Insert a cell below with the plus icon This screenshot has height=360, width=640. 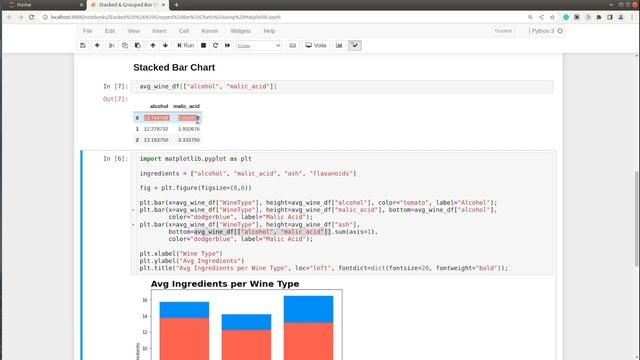(97, 46)
